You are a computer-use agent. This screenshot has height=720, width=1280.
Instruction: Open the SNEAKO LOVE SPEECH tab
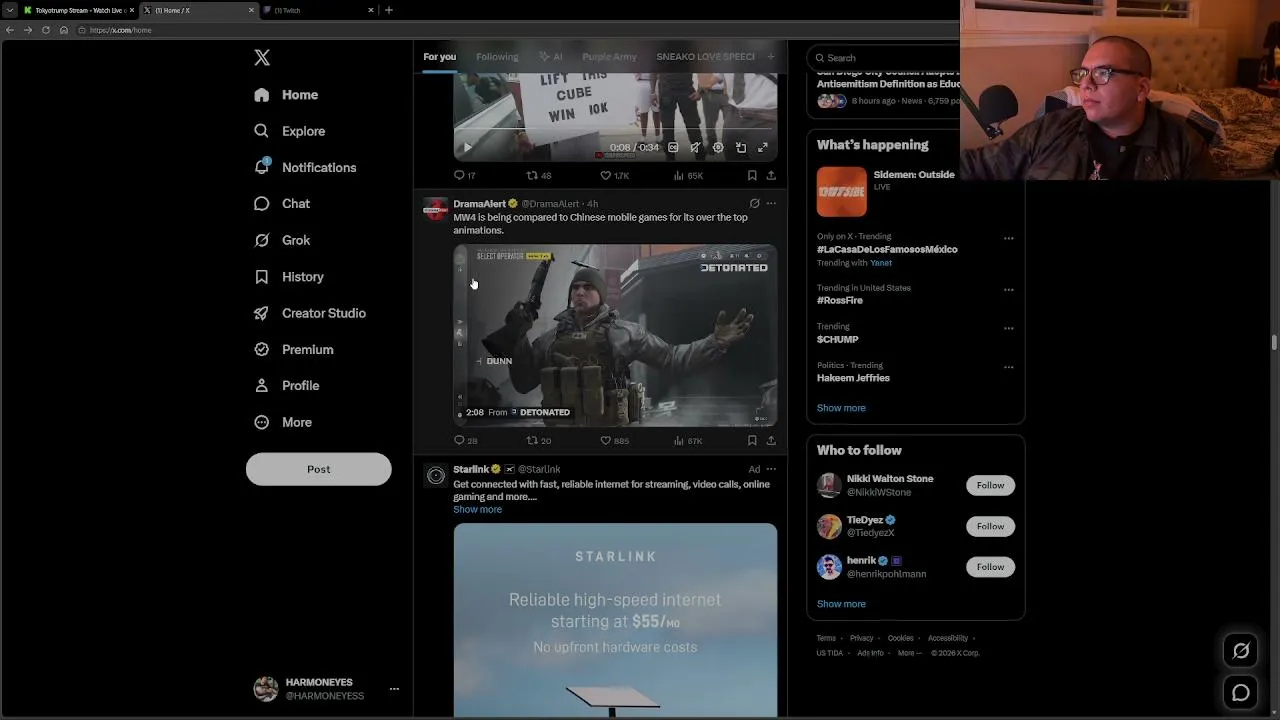pyautogui.click(x=705, y=57)
